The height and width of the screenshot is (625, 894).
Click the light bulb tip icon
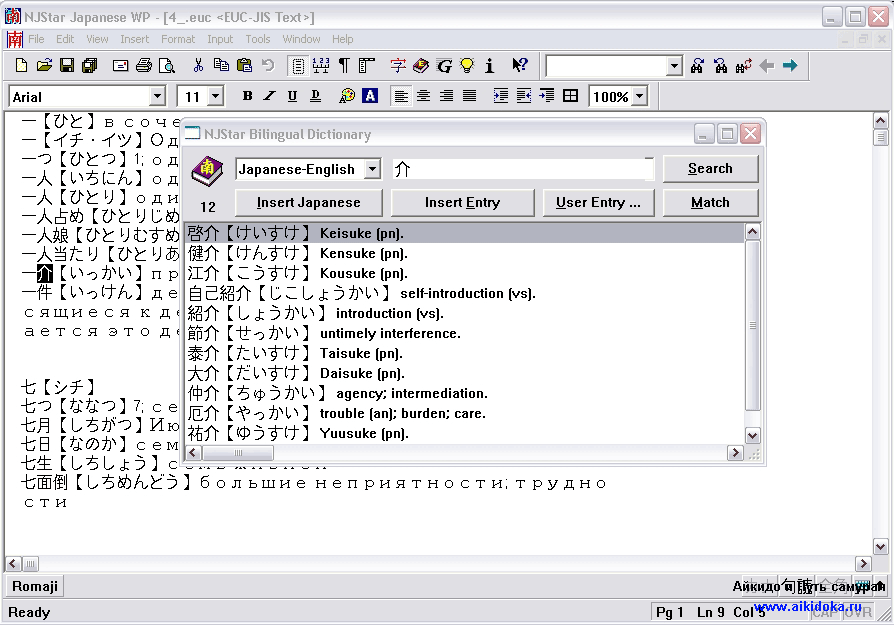click(x=467, y=66)
